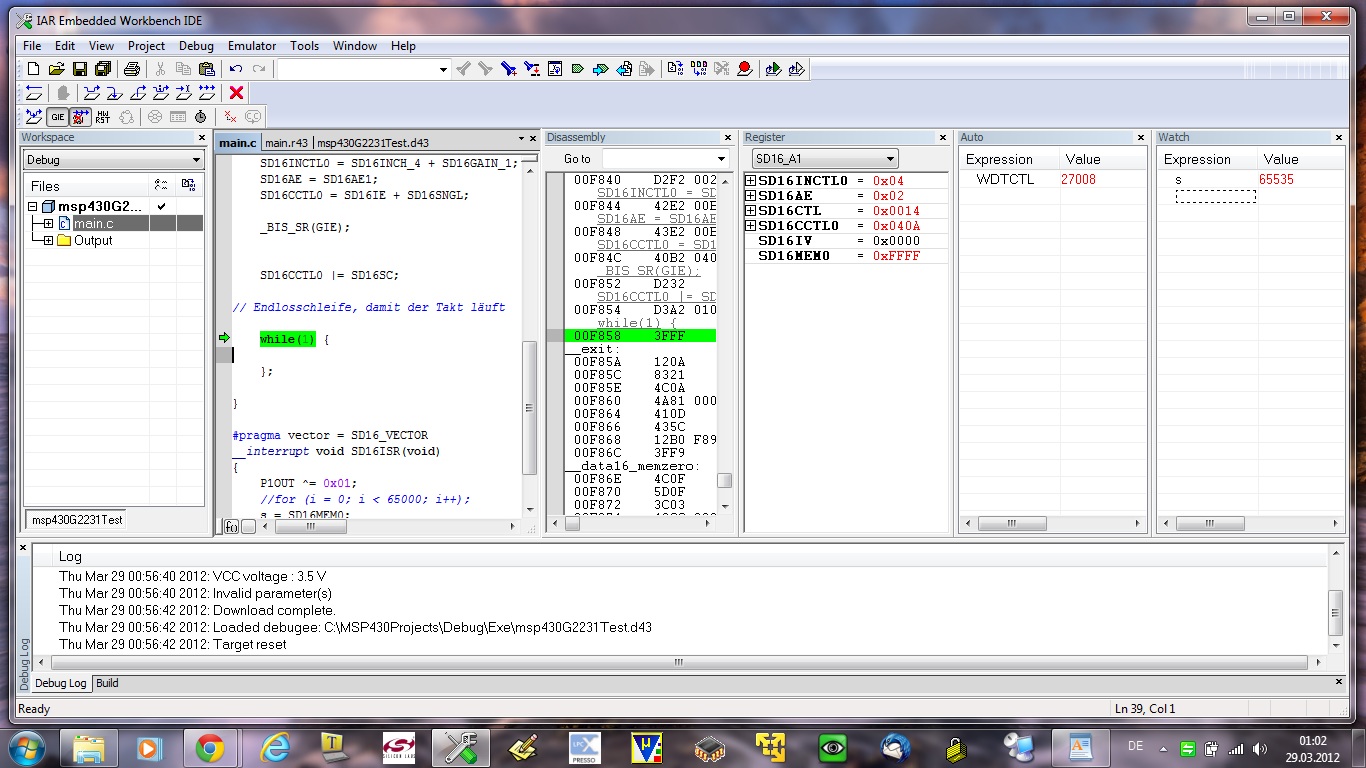Screen dimensions: 1366x768
Task: Switch to the Build log tab
Action: pyautogui.click(x=107, y=683)
